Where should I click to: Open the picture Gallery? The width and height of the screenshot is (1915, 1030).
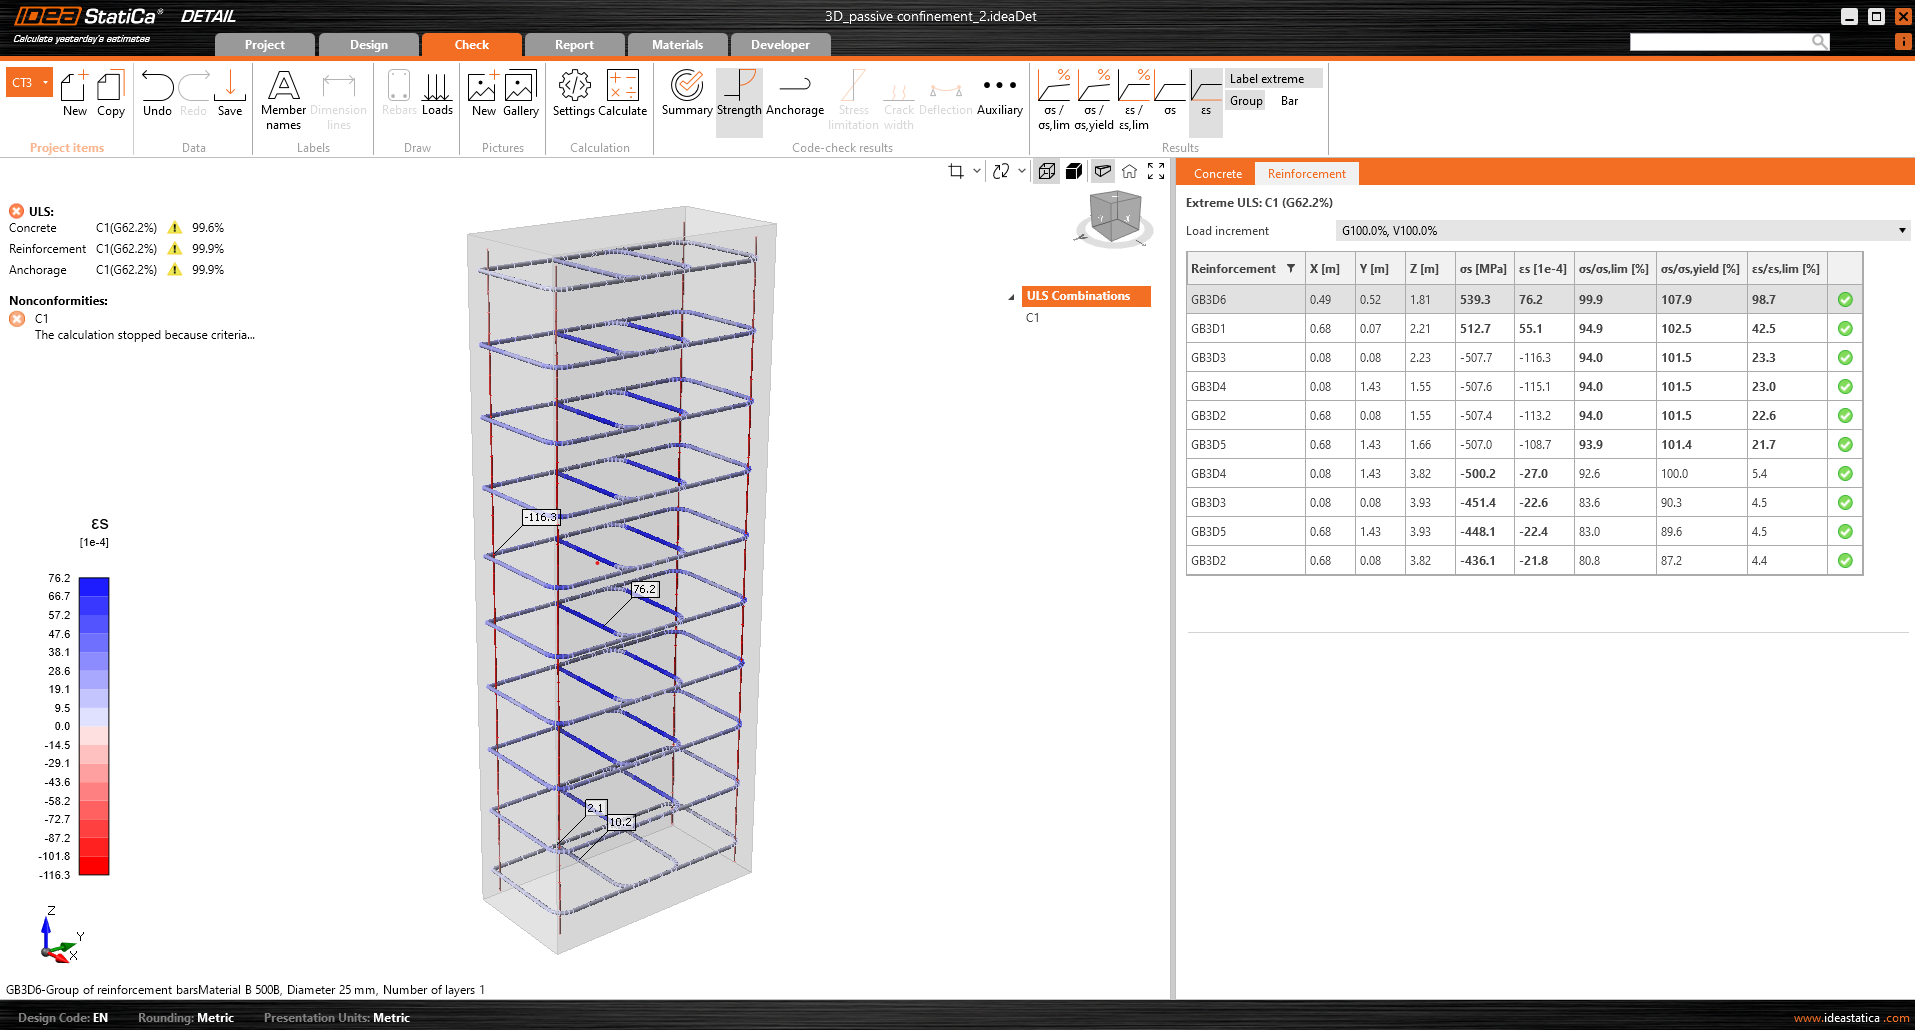pyautogui.click(x=521, y=93)
